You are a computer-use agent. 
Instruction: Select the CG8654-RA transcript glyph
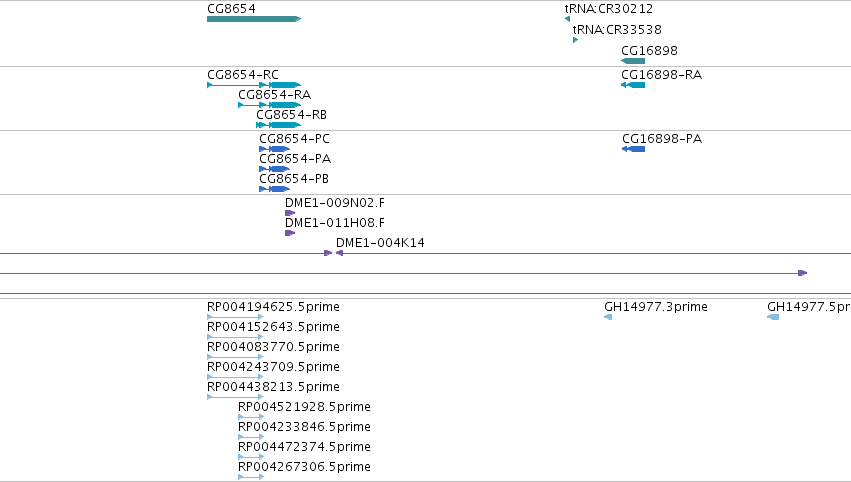point(269,105)
